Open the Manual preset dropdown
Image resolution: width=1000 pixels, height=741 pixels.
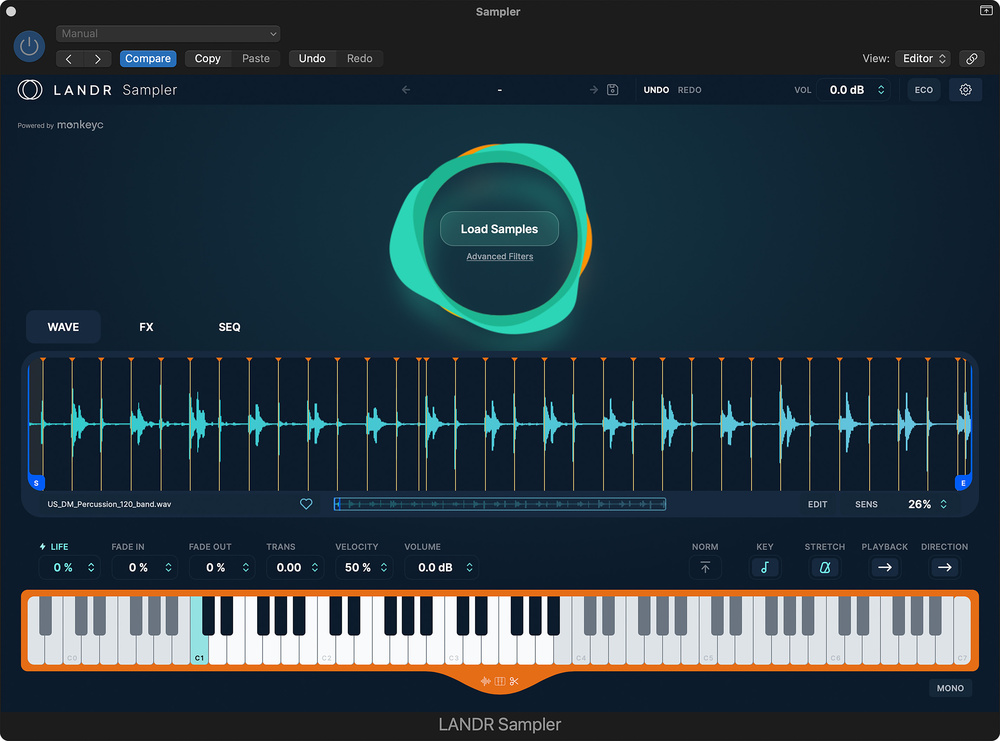click(x=168, y=33)
